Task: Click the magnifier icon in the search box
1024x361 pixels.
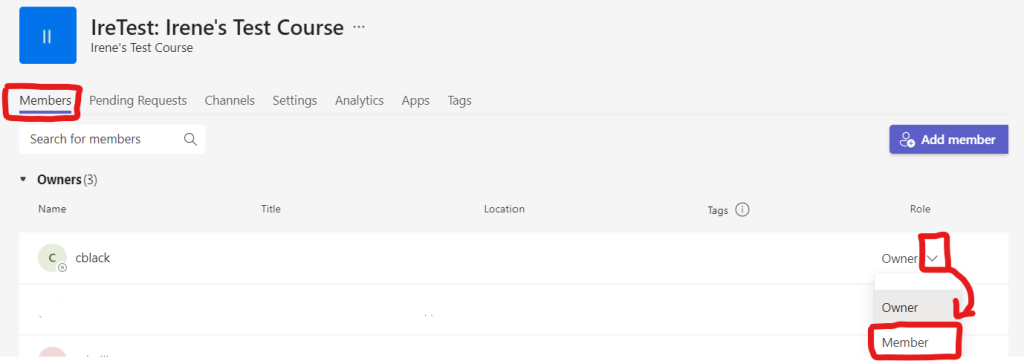Action: click(x=190, y=139)
